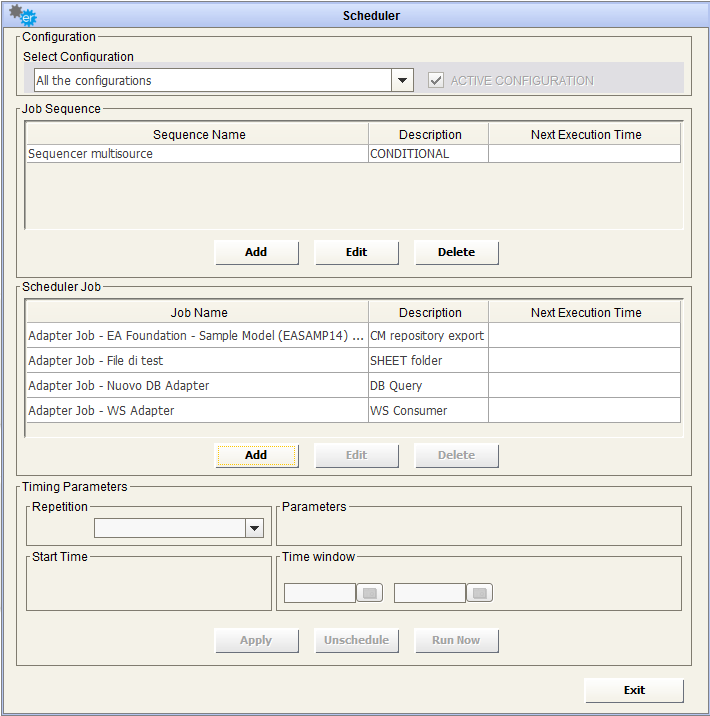The width and height of the screenshot is (710, 716).
Task: Click Add button under Scheduler Job
Action: [256, 455]
